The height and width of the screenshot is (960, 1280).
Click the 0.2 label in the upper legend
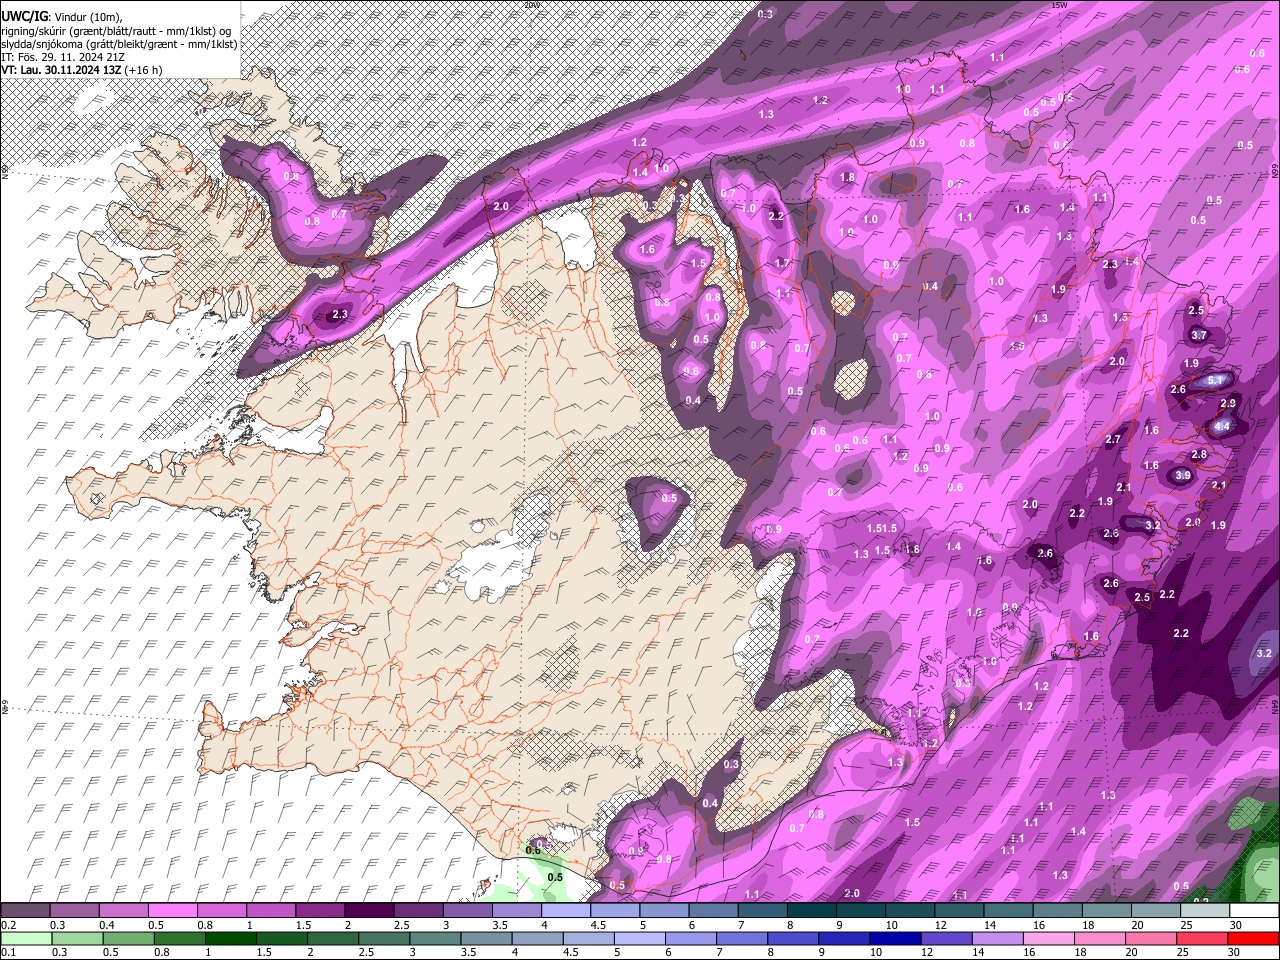7,925
